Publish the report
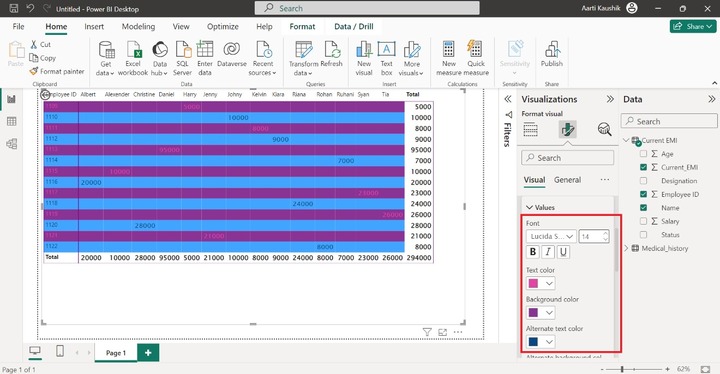Viewport: 720px width, 374px height. (551, 54)
